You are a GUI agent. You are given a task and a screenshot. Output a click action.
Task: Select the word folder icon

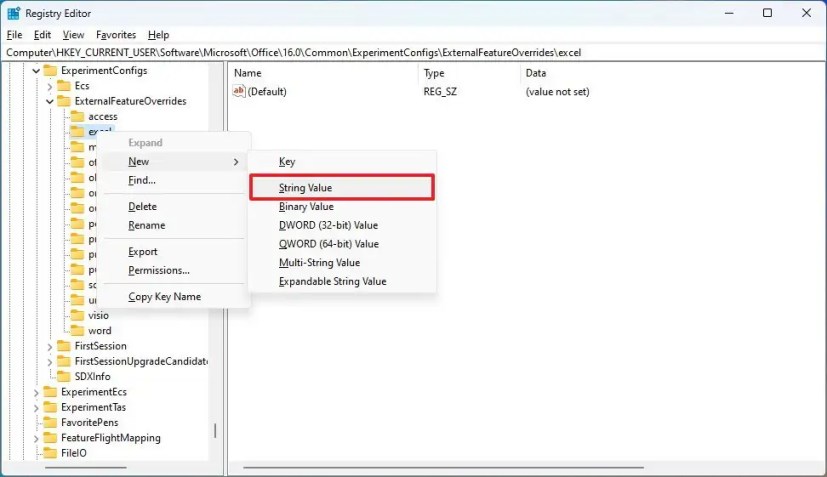pyautogui.click(x=78, y=330)
